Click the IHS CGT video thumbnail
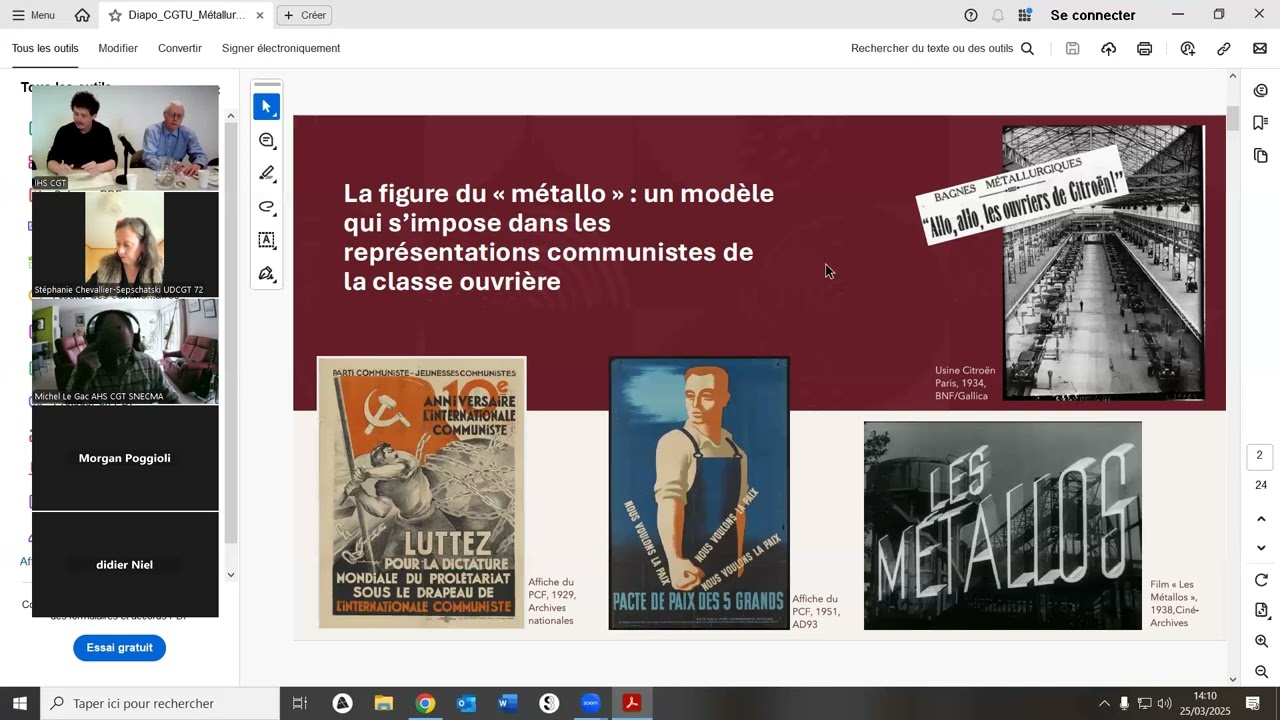The width and height of the screenshot is (1280, 720). 125,137
